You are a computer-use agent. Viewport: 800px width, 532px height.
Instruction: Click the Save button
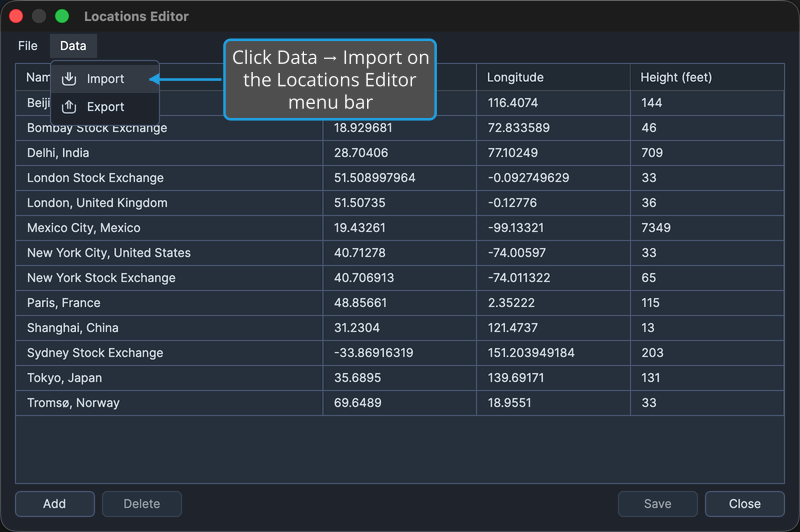(x=658, y=504)
